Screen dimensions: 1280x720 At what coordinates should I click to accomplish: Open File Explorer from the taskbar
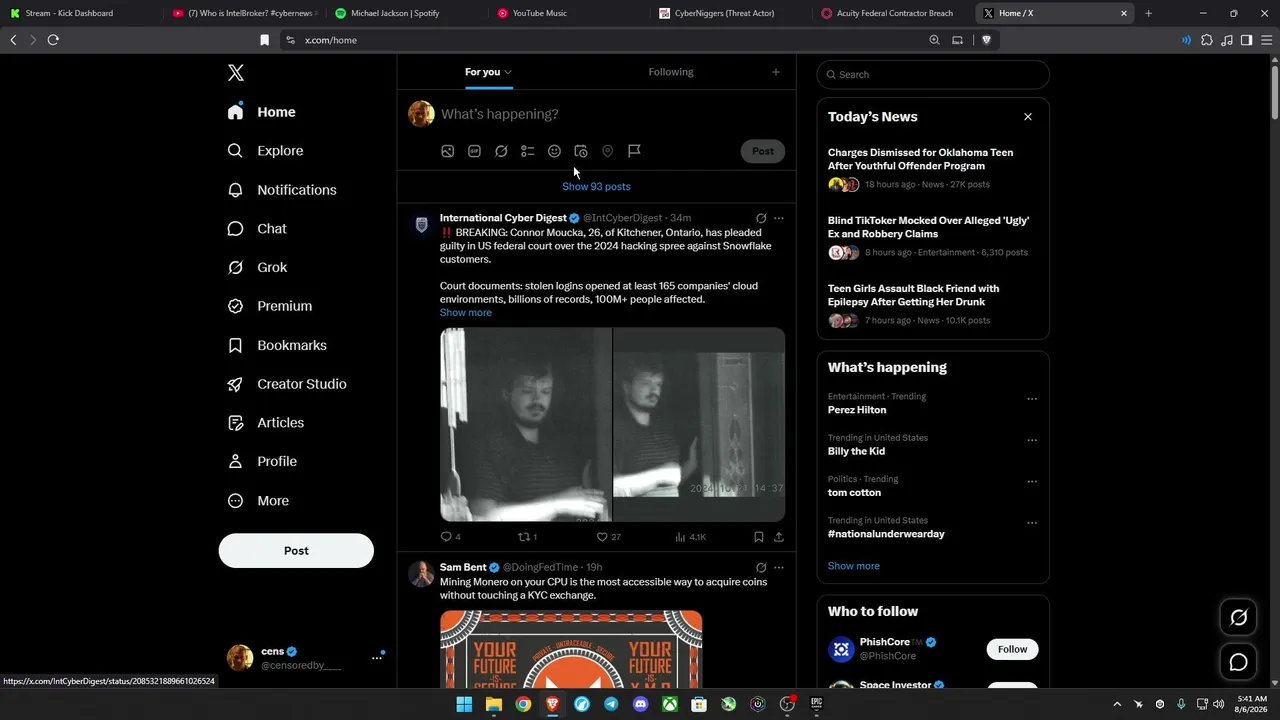(x=494, y=704)
